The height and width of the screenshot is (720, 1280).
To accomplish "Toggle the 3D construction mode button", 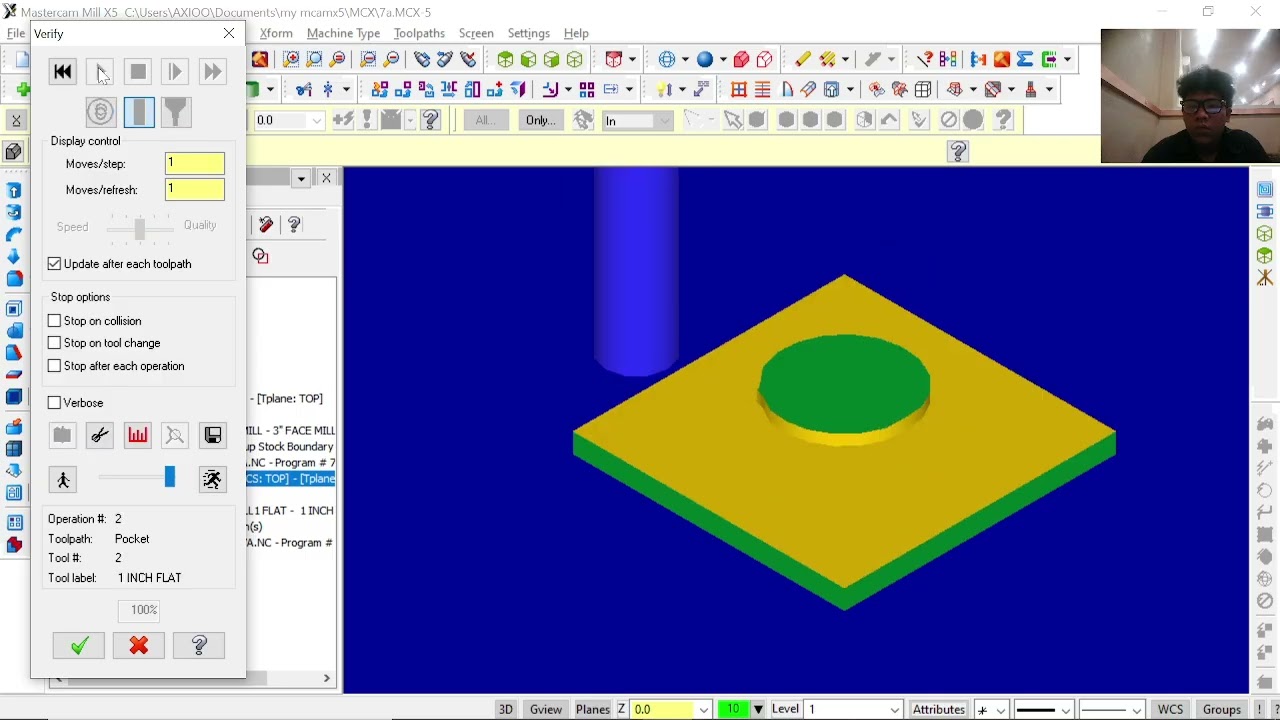I will (x=506, y=709).
